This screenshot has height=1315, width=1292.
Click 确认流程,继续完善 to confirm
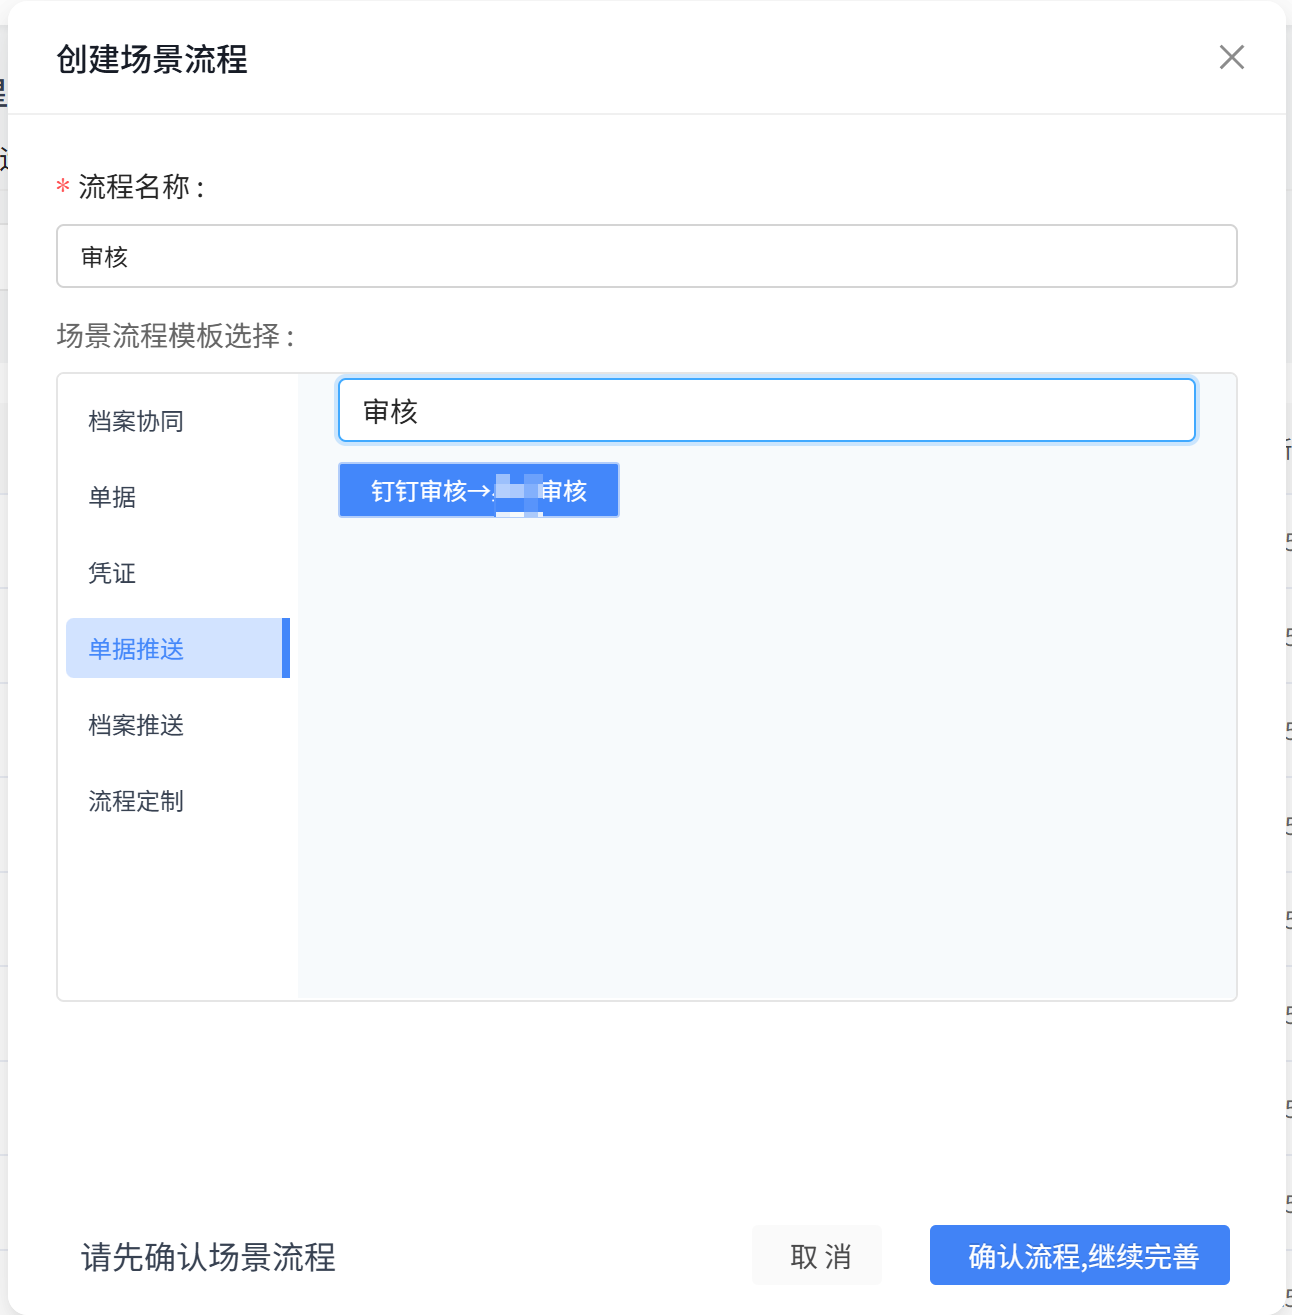pos(1079,1256)
